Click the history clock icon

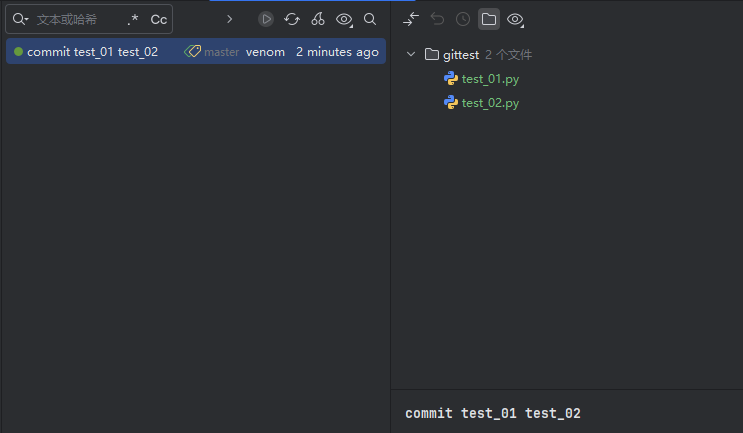463,19
